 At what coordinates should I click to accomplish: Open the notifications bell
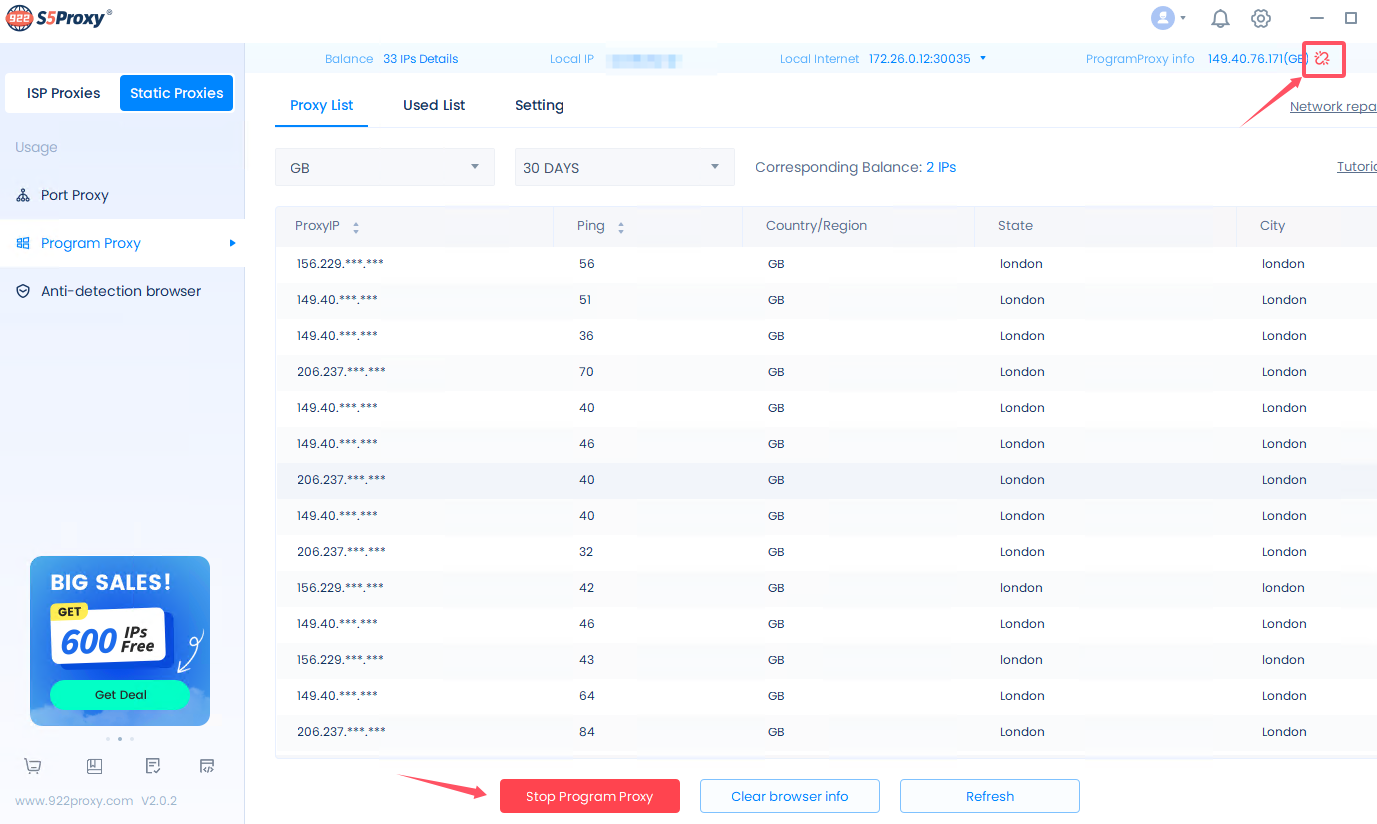click(1220, 19)
